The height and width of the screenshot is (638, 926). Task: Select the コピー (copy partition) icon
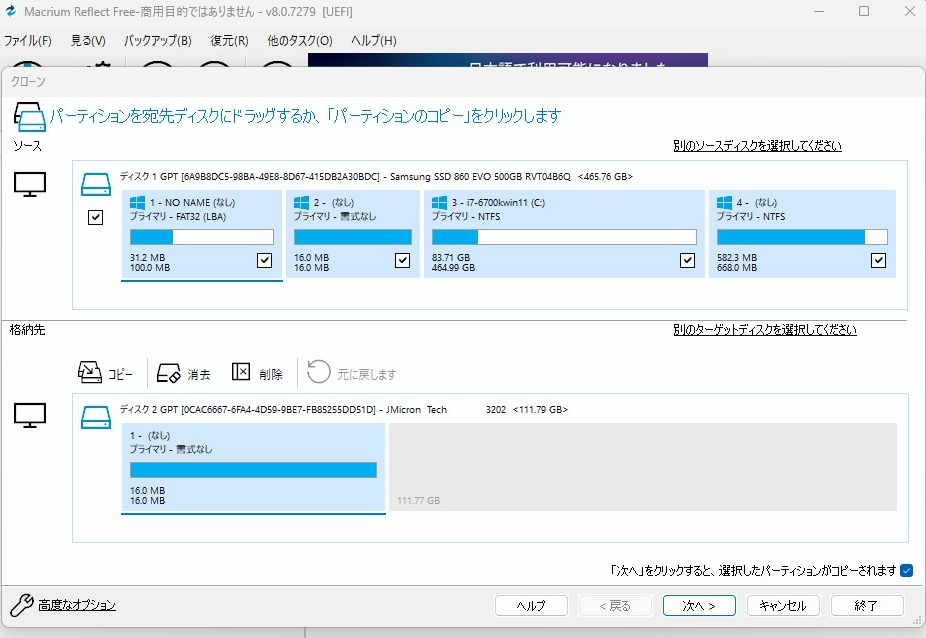(91, 371)
